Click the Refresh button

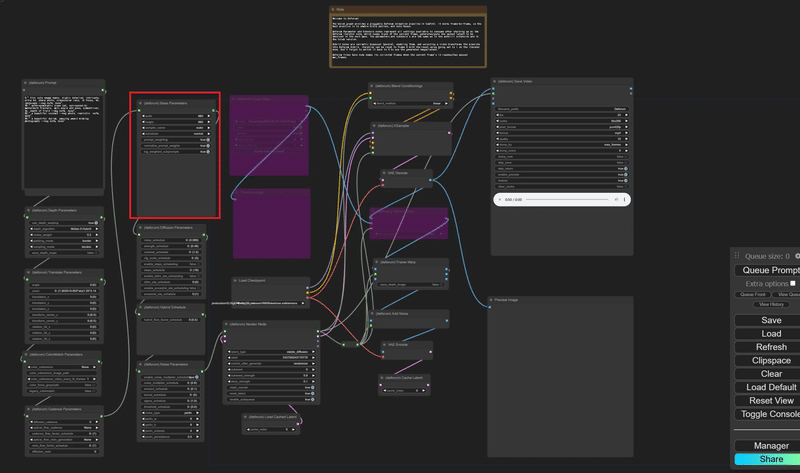pyautogui.click(x=768, y=347)
